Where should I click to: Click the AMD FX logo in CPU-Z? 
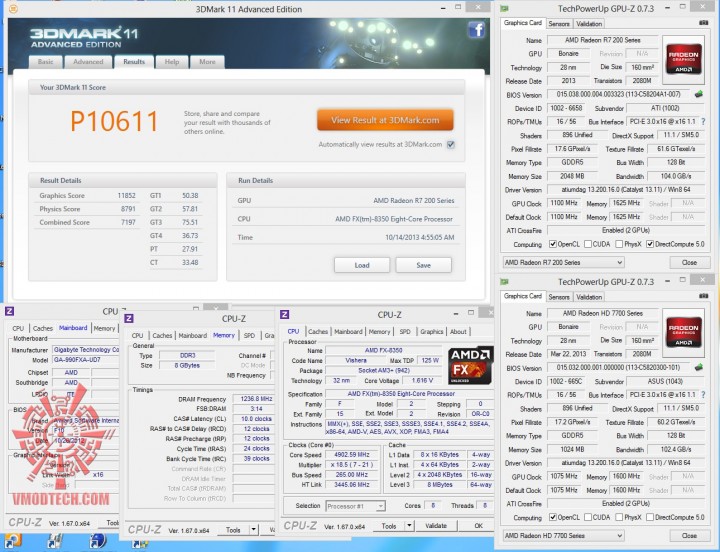pyautogui.click(x=471, y=366)
